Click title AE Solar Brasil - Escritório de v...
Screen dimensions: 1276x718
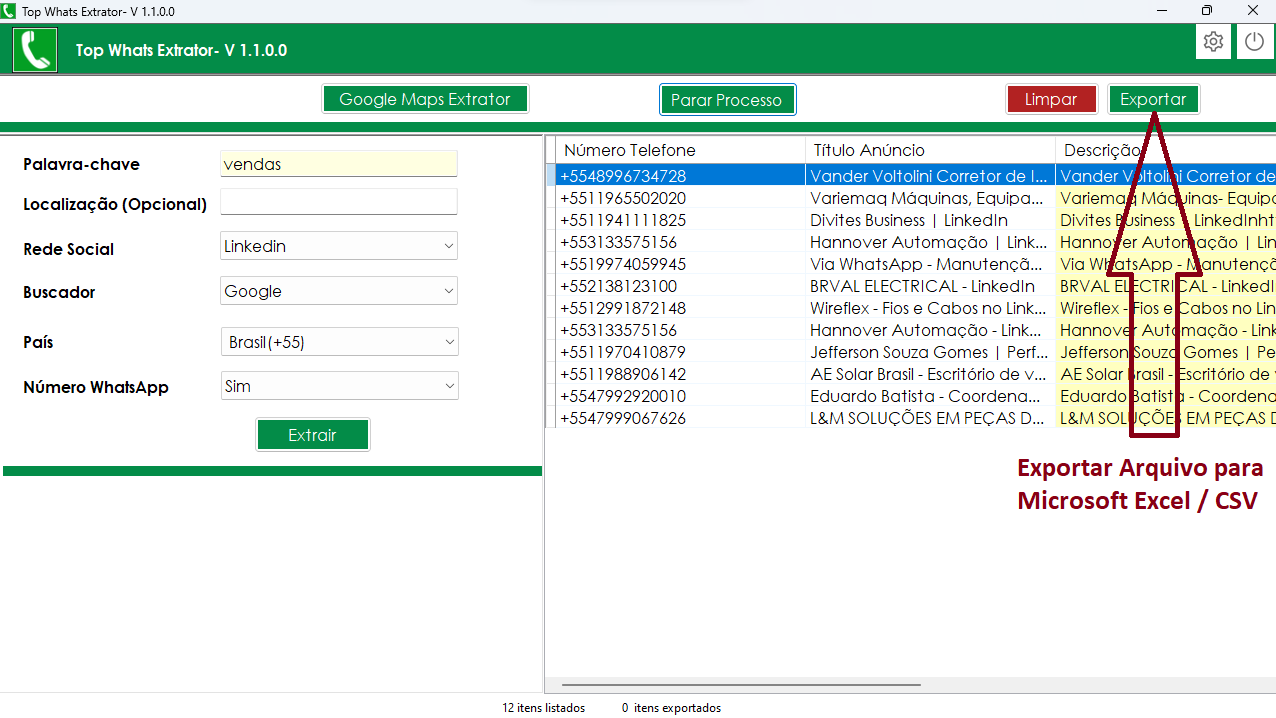click(929, 374)
